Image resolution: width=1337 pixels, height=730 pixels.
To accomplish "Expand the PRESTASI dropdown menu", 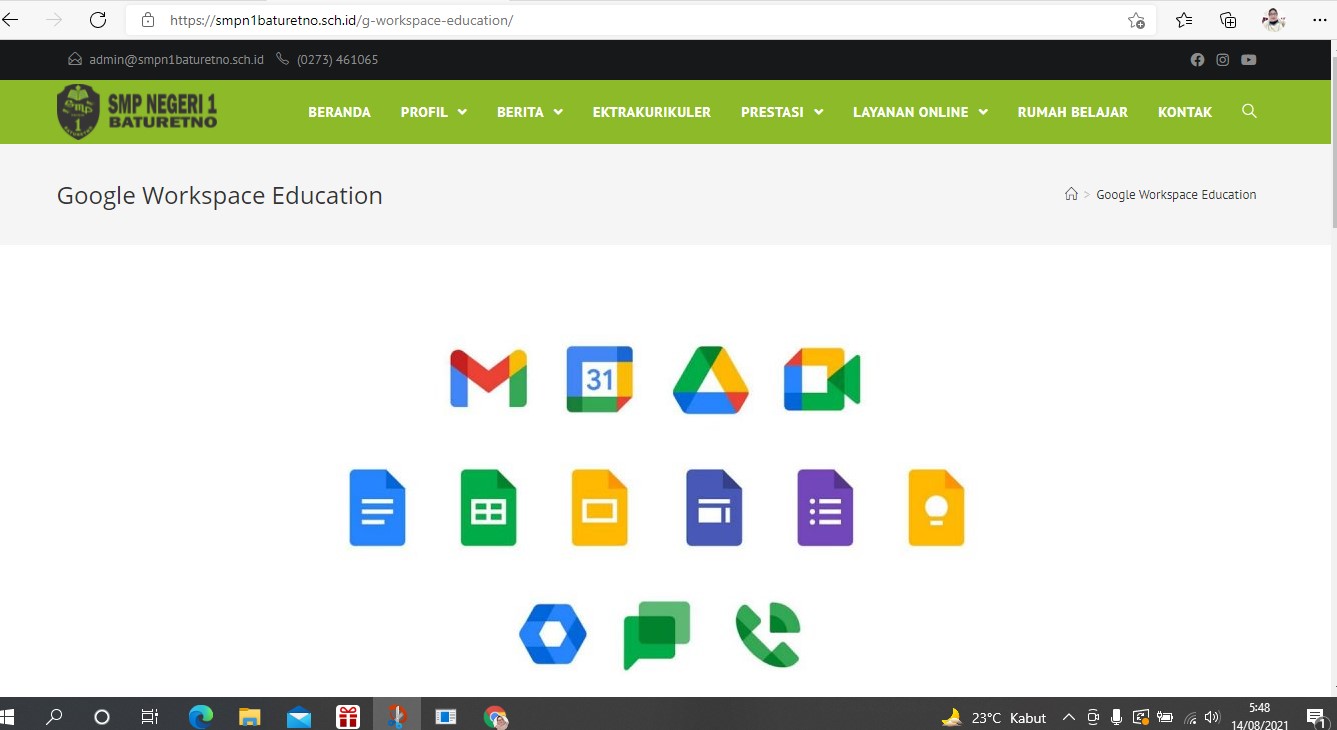I will click(782, 112).
